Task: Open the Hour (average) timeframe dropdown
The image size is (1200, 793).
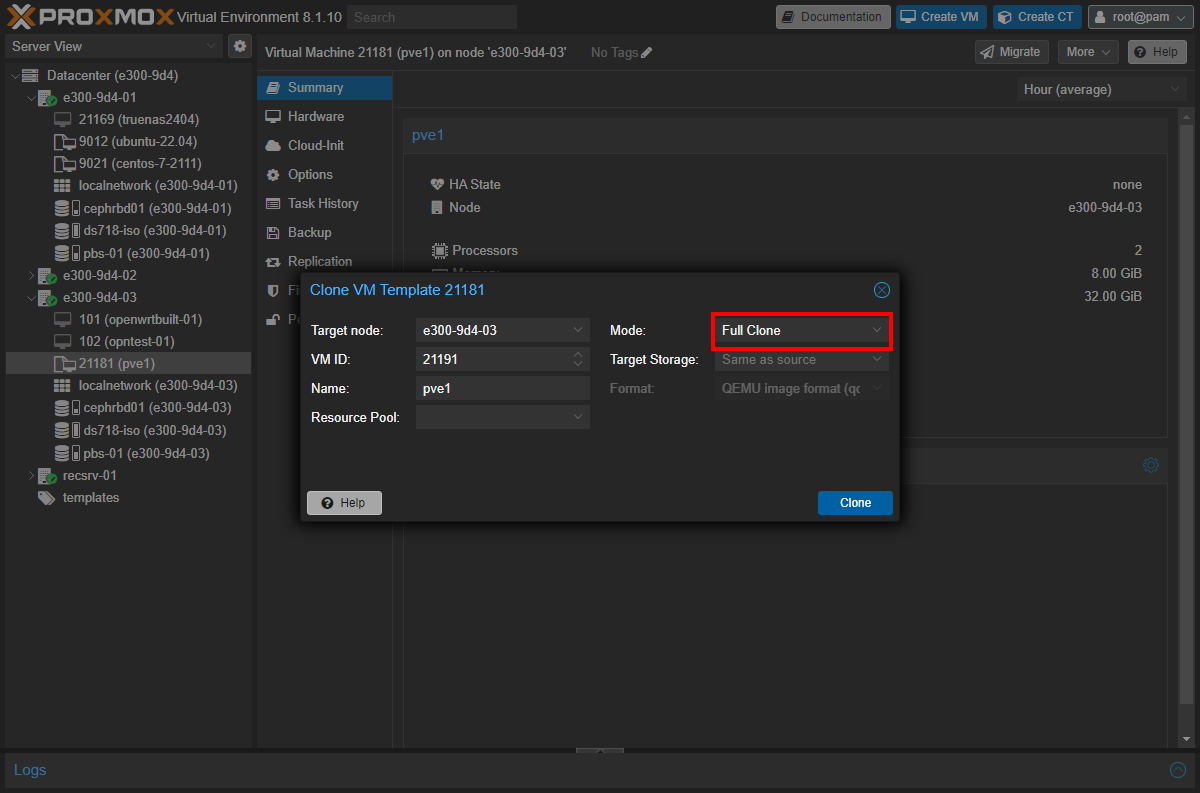Action: click(x=1101, y=89)
